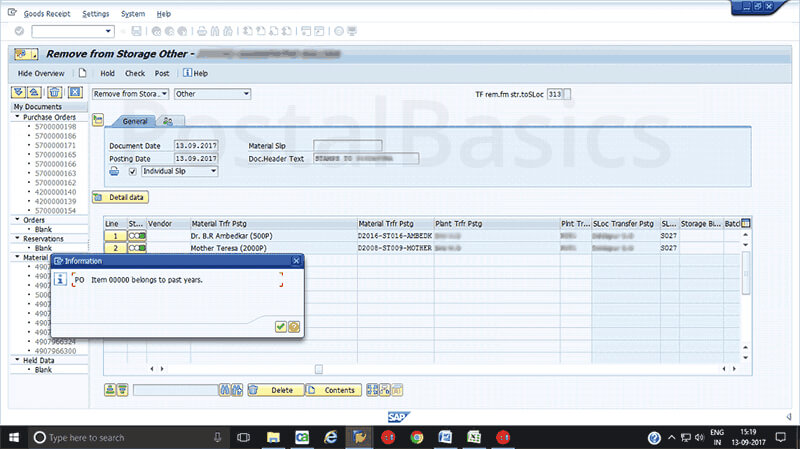Open the Remove from Storage transaction dropdown
Viewport: 800px width, 449px height.
[x=130, y=94]
